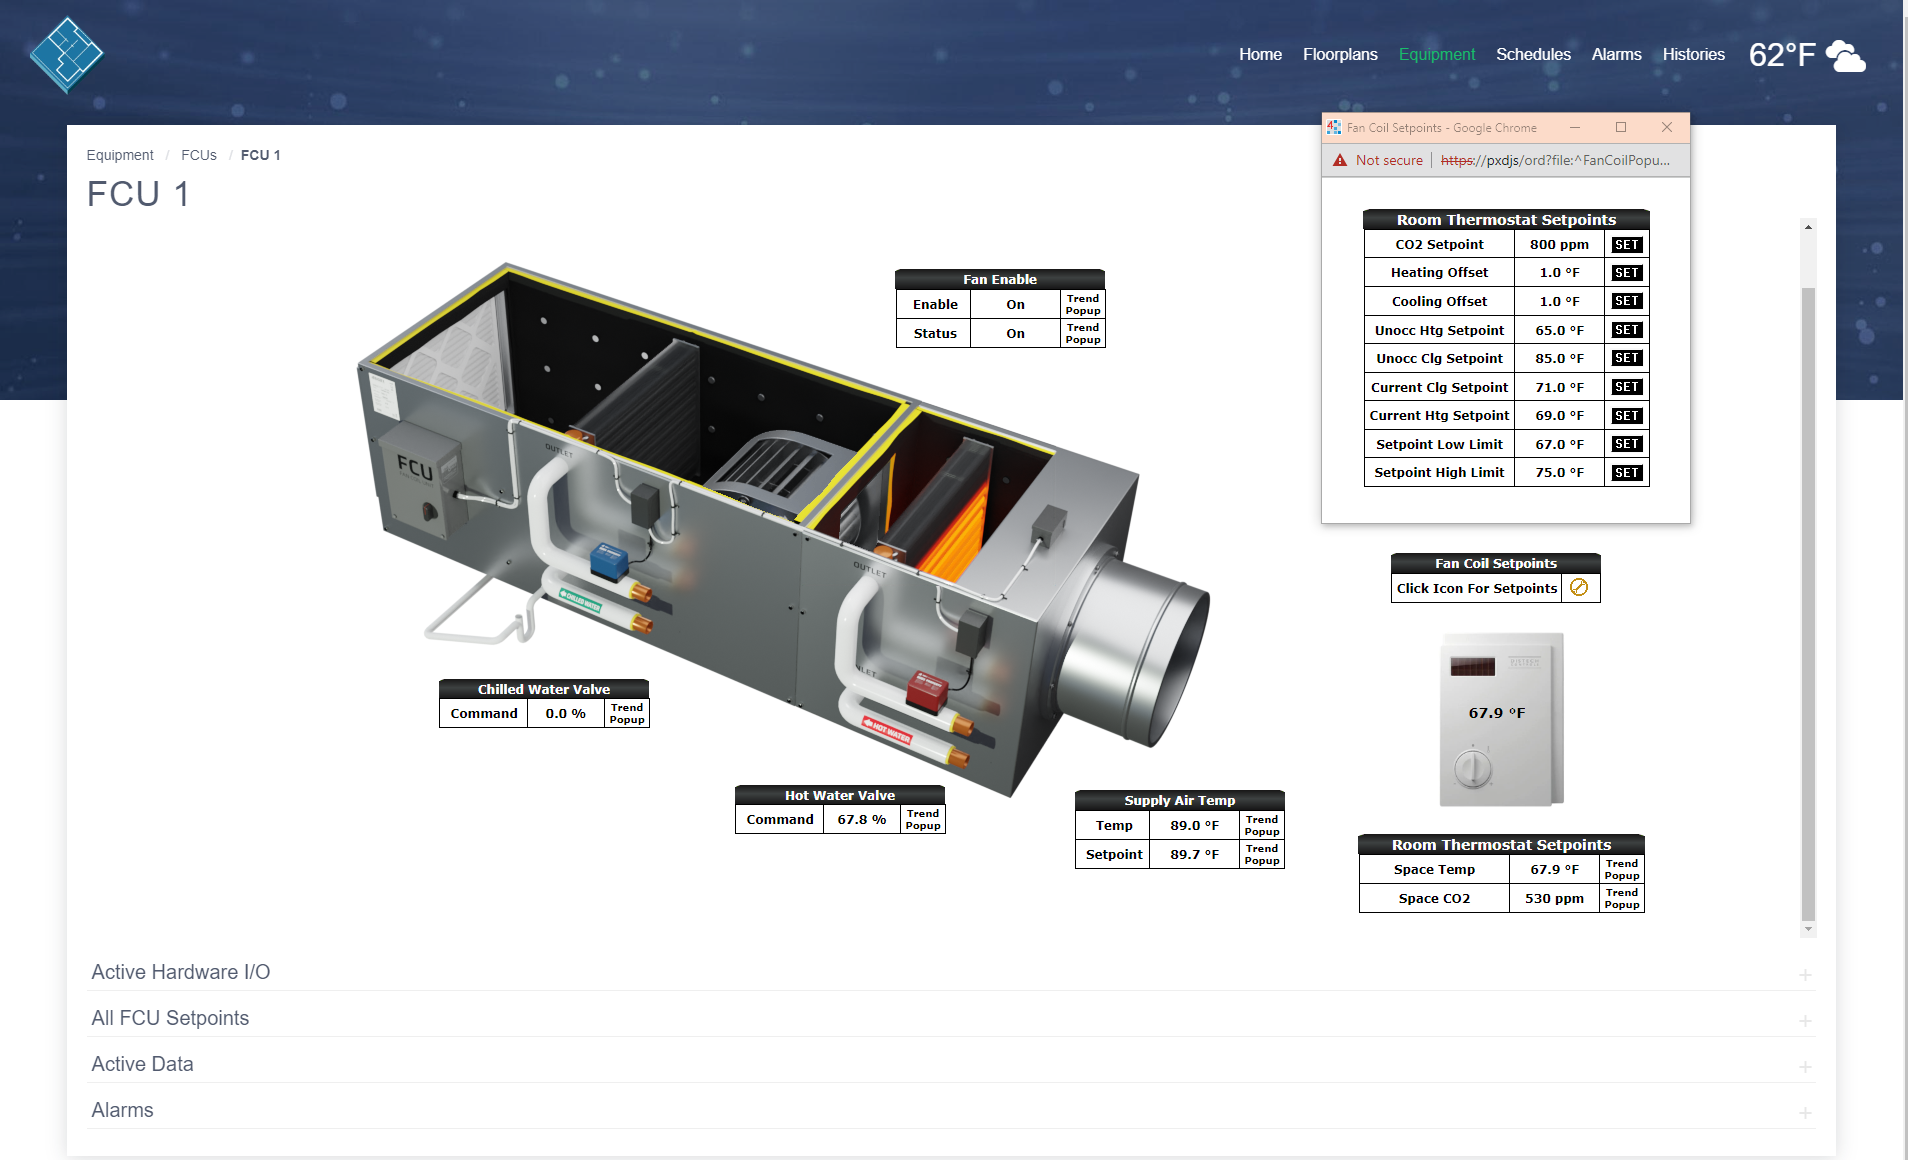
Task: Open Trend Popup for Fan Enable
Action: point(1082,305)
